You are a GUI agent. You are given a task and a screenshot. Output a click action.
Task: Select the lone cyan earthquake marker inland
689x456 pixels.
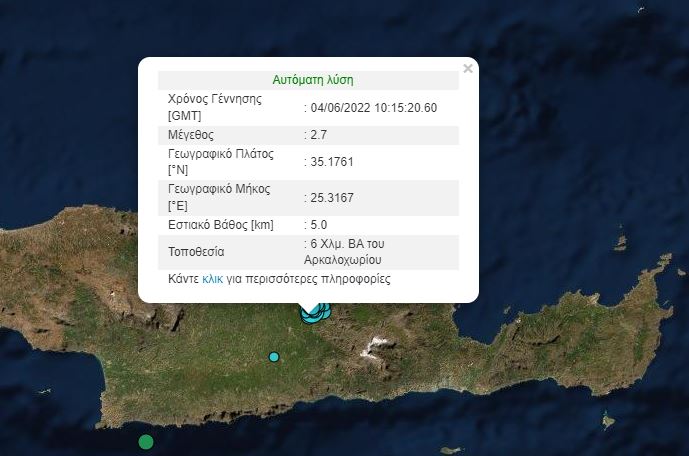tap(274, 357)
